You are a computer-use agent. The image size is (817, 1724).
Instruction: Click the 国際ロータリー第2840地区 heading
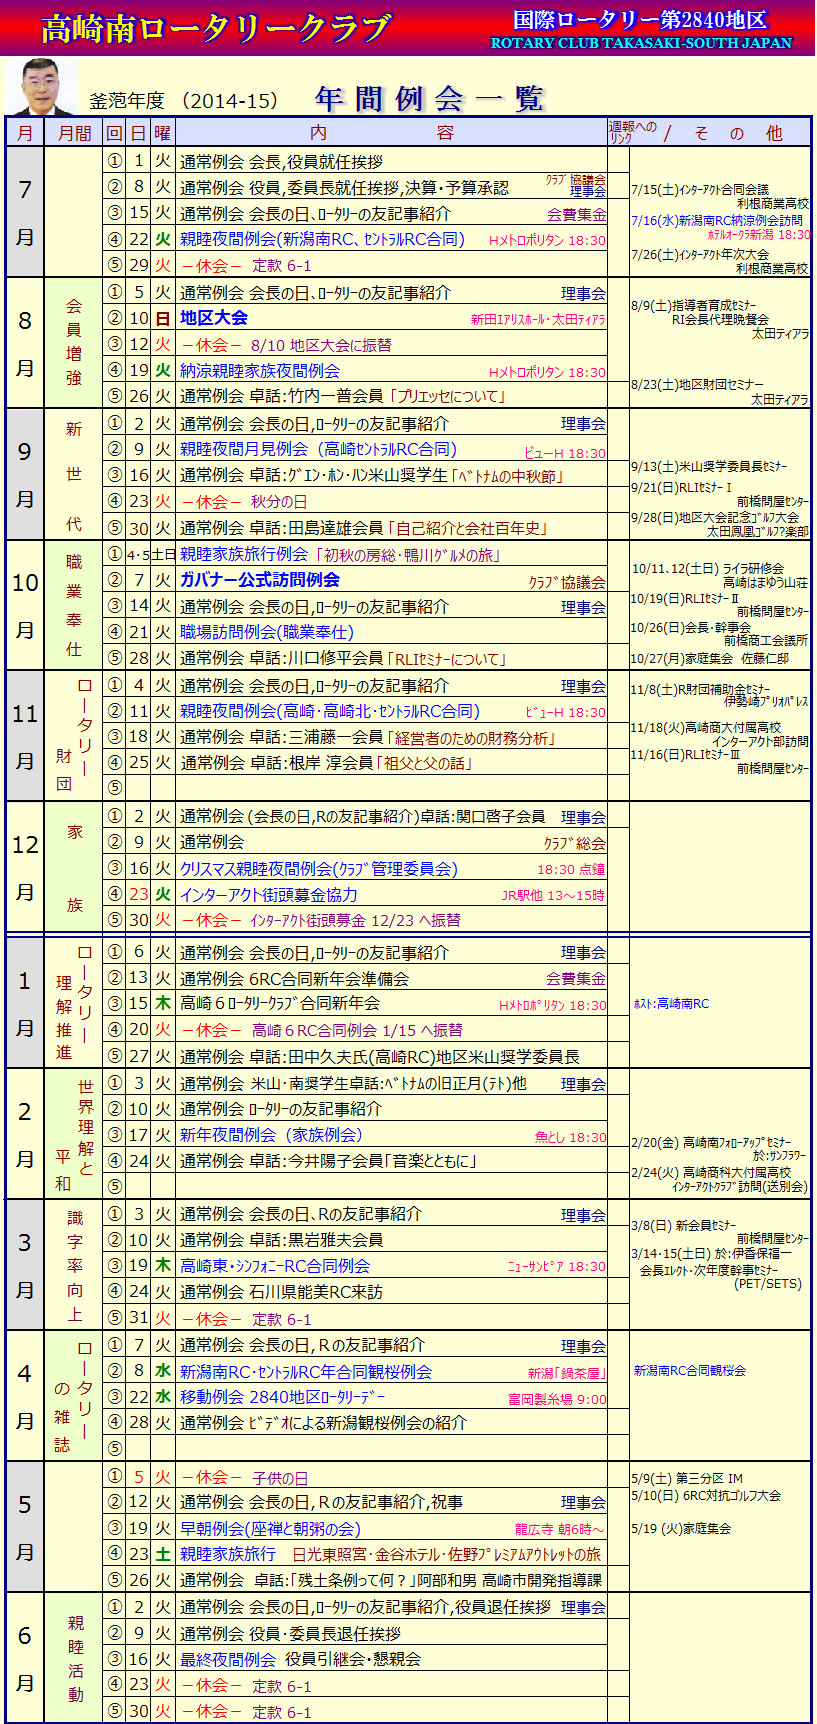pos(640,20)
